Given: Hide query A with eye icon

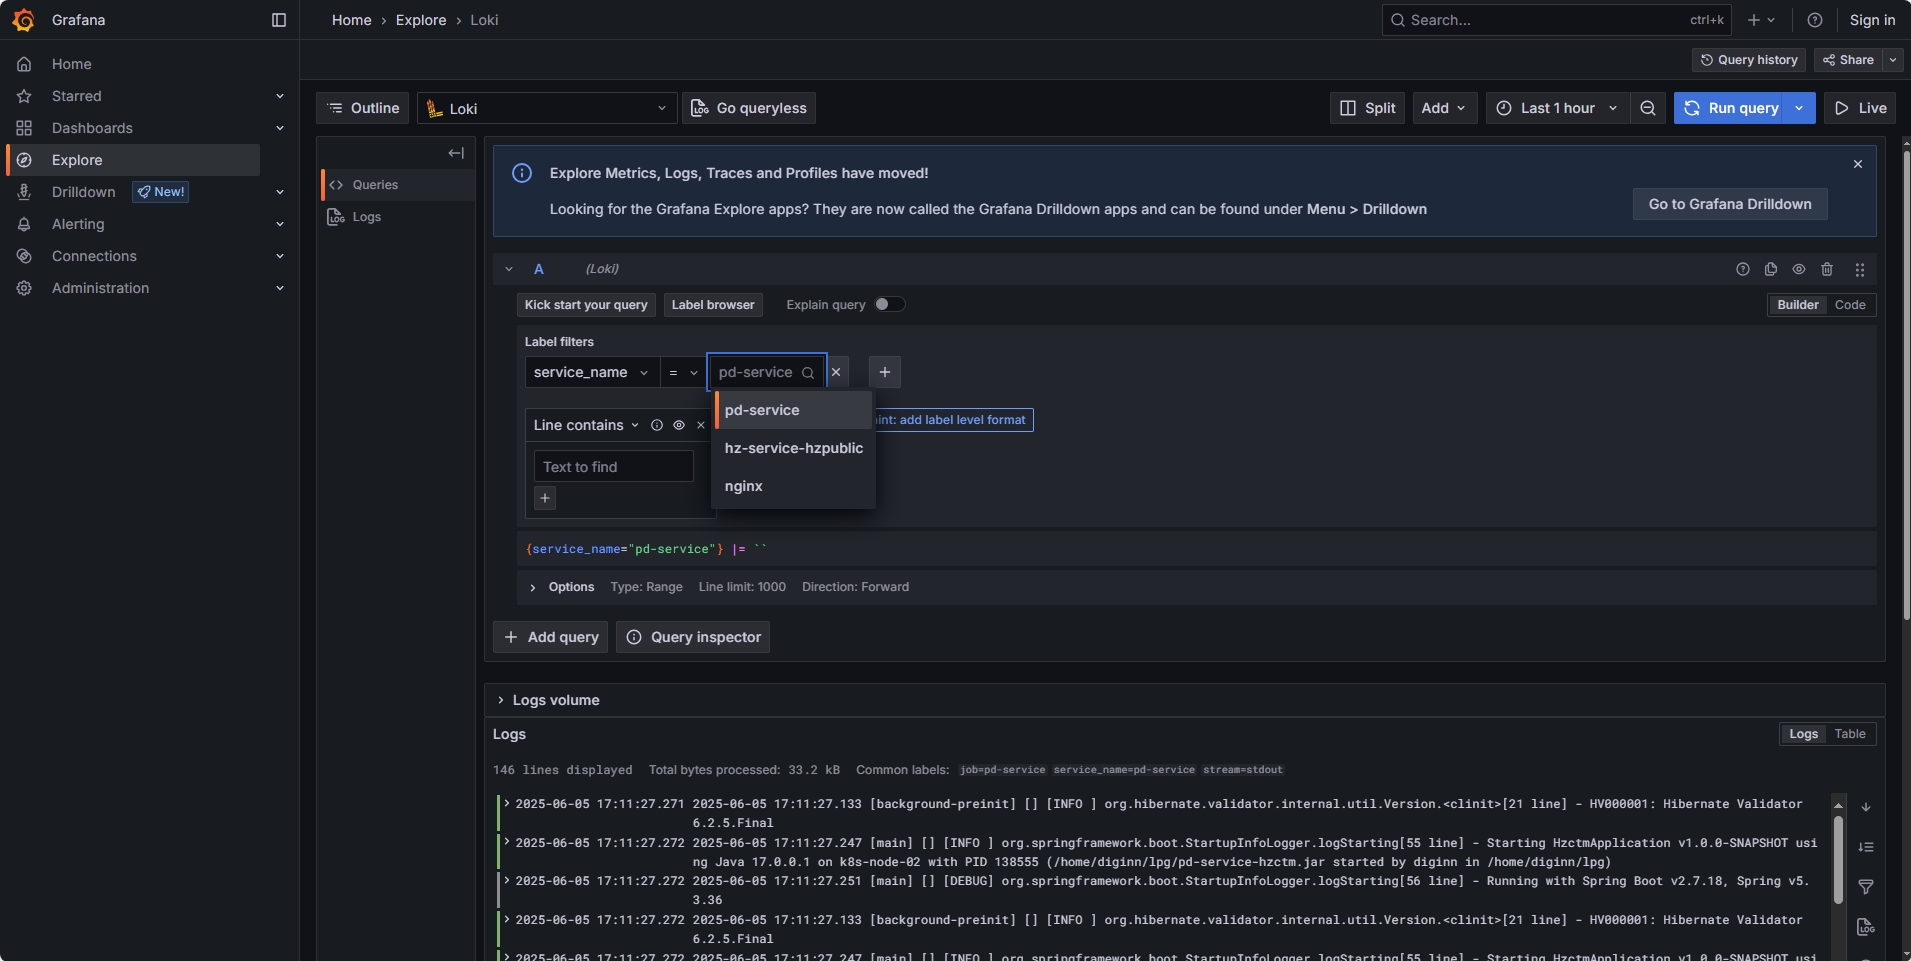Looking at the screenshot, I should pos(1799,269).
